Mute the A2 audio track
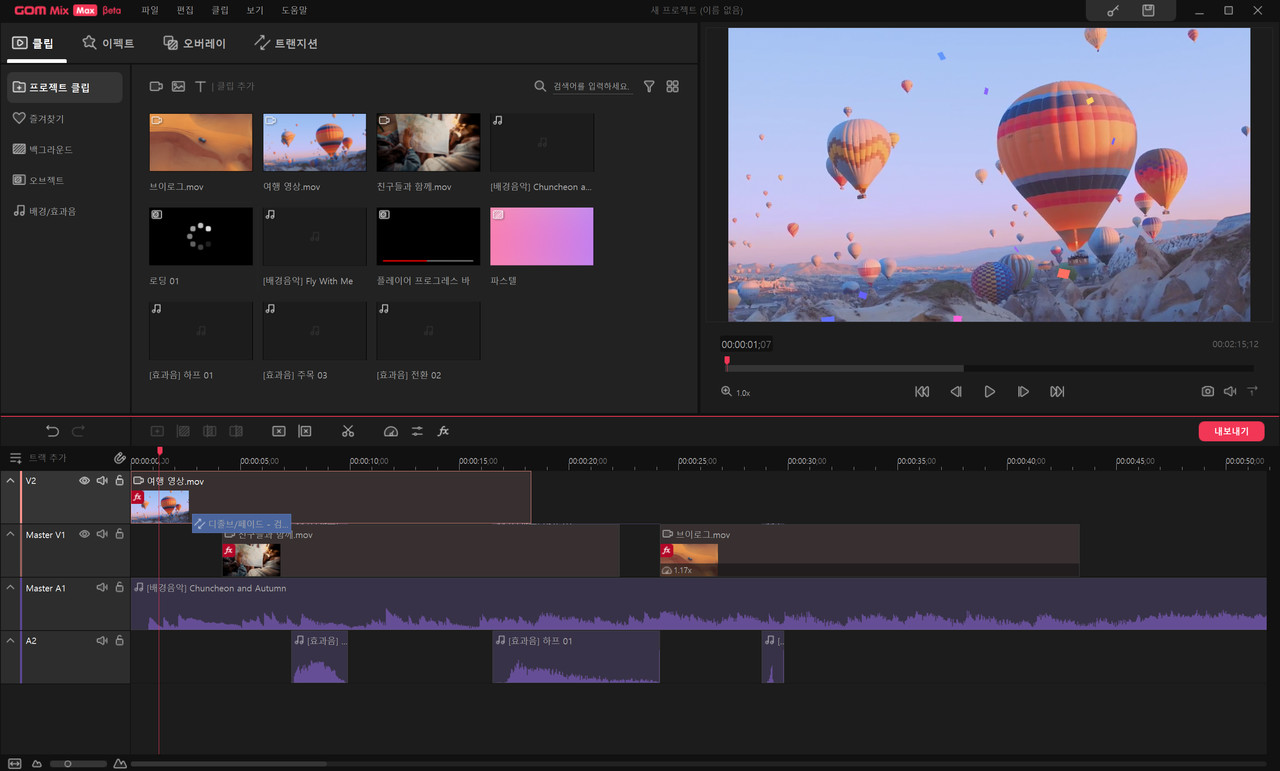The width and height of the screenshot is (1280, 771). (102, 640)
